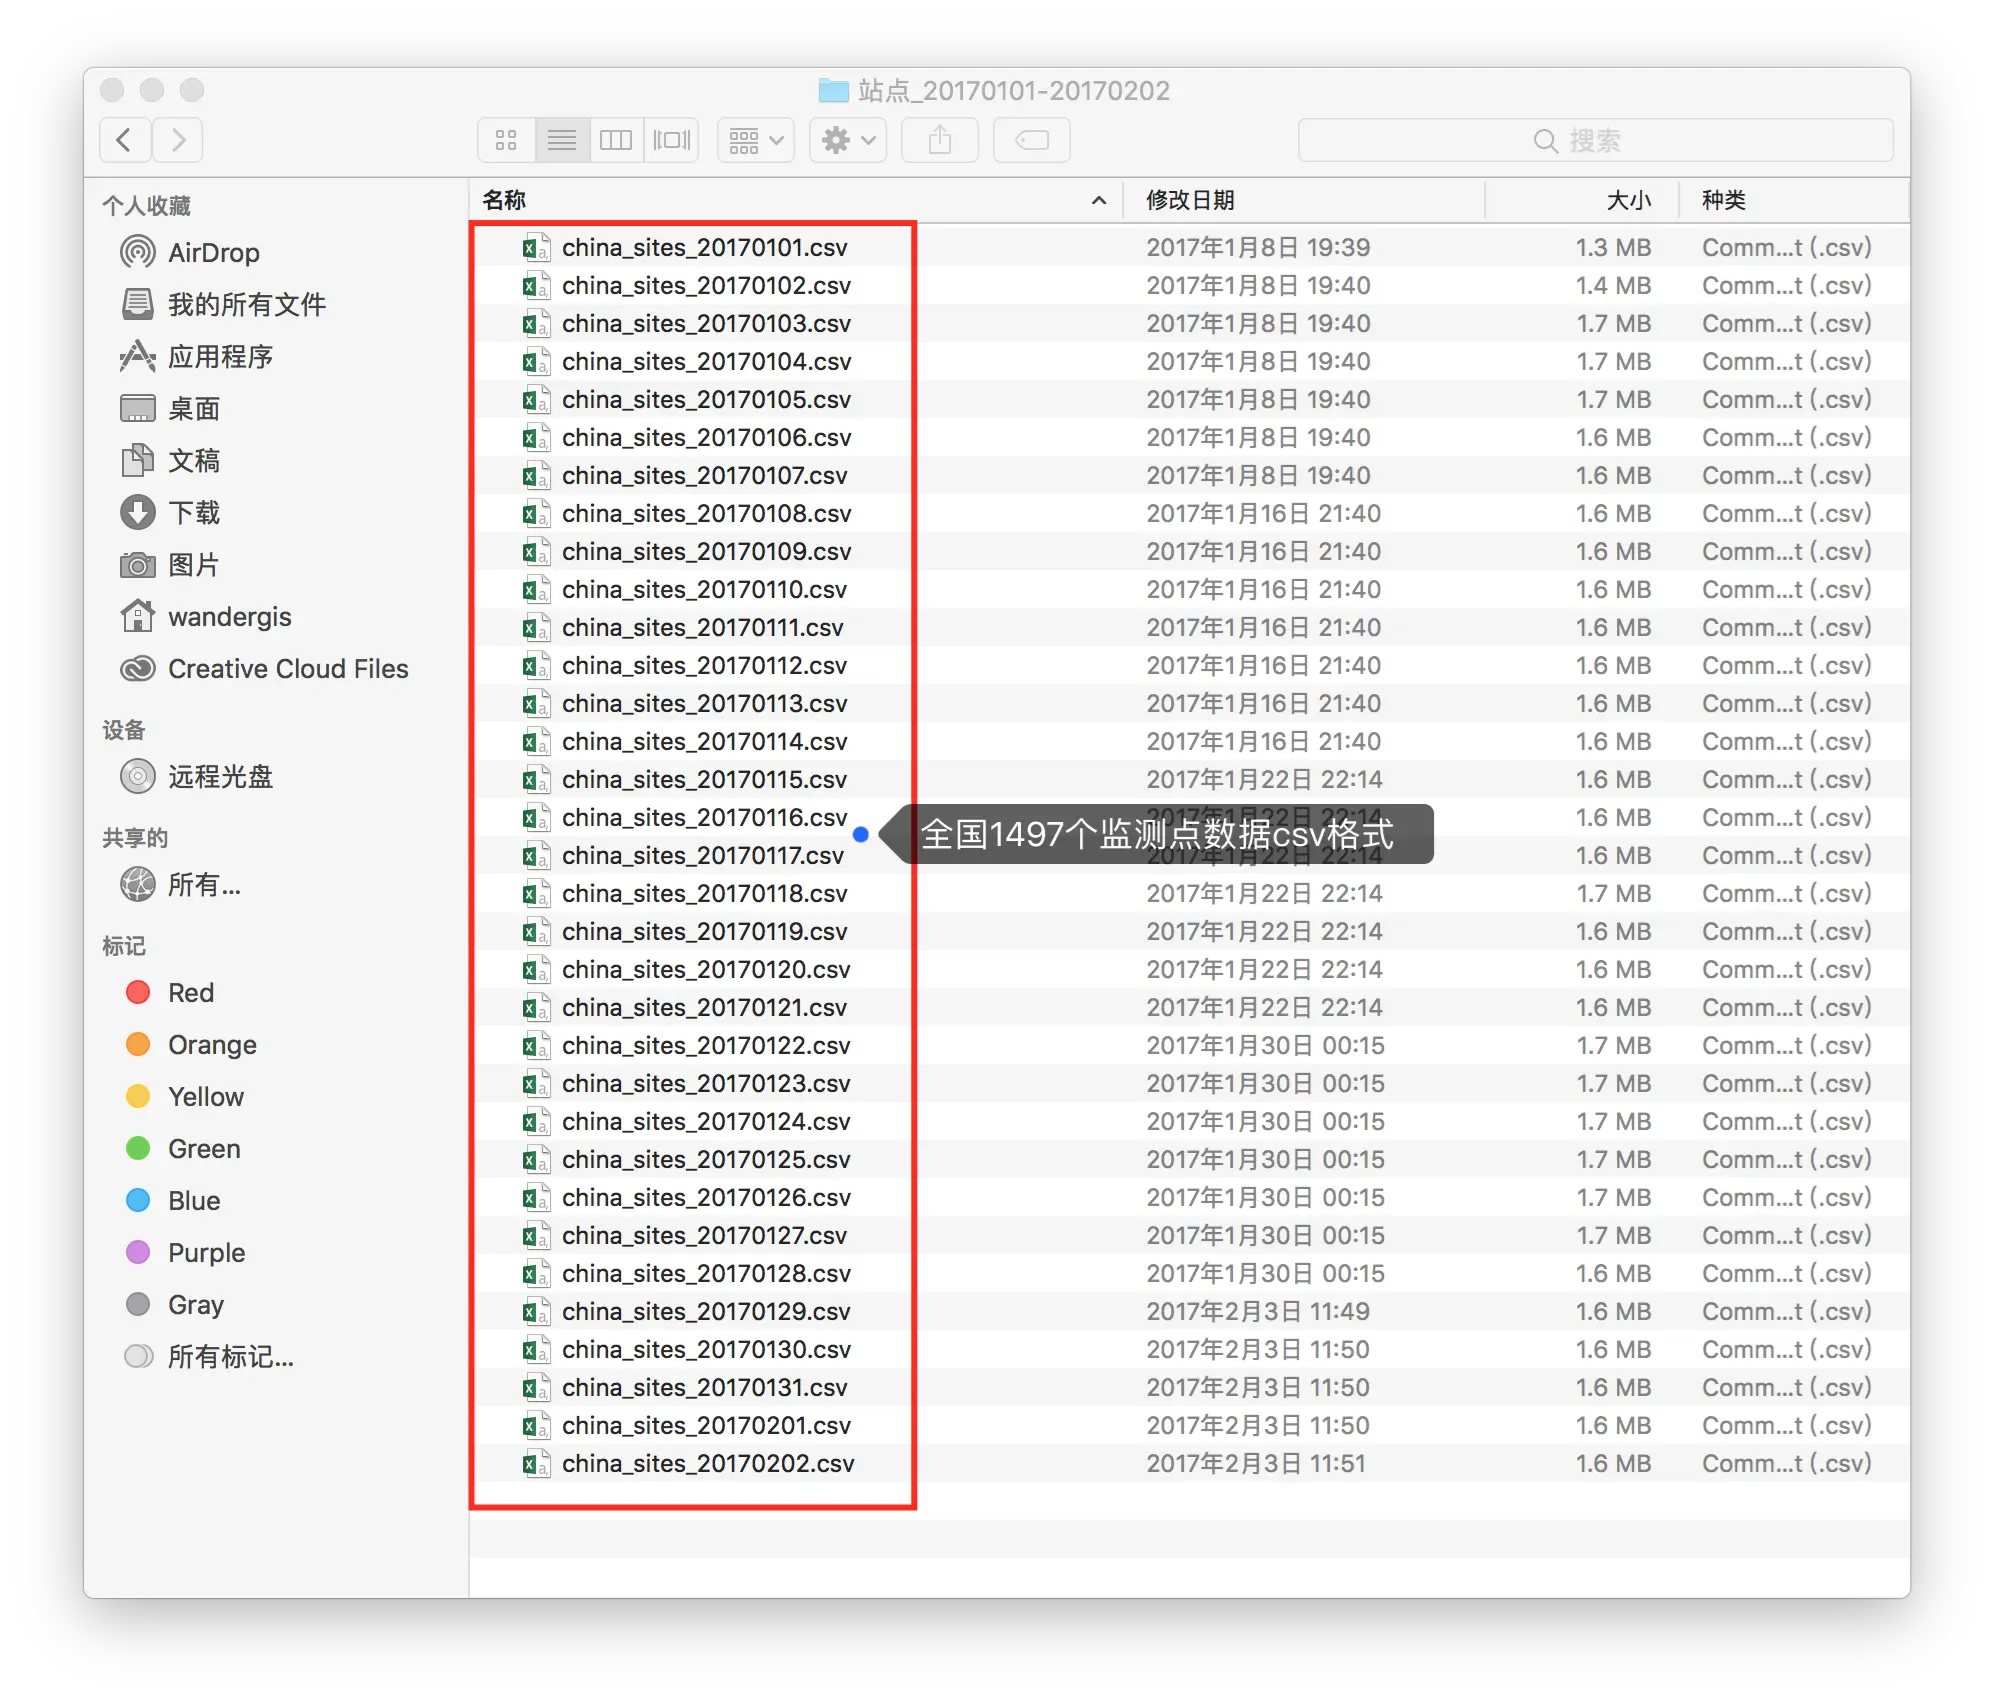Sort files by 修改日期 column header

click(1190, 200)
